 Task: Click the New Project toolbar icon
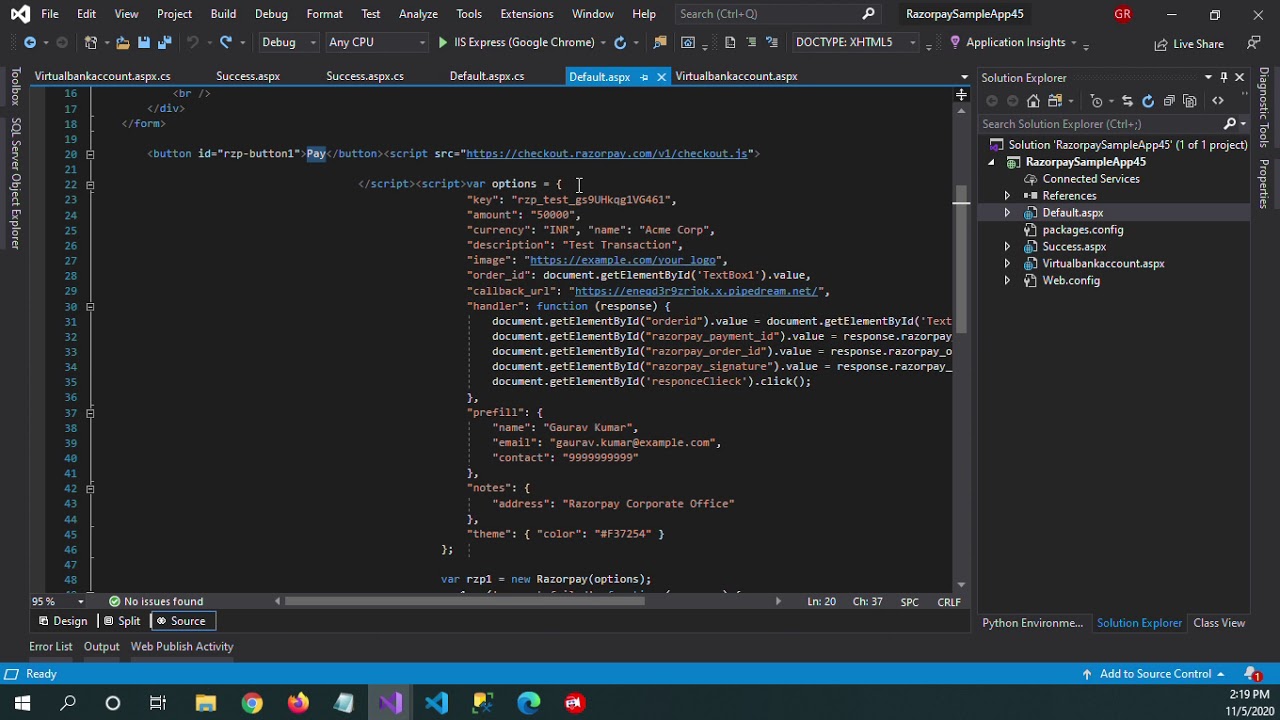(x=90, y=42)
